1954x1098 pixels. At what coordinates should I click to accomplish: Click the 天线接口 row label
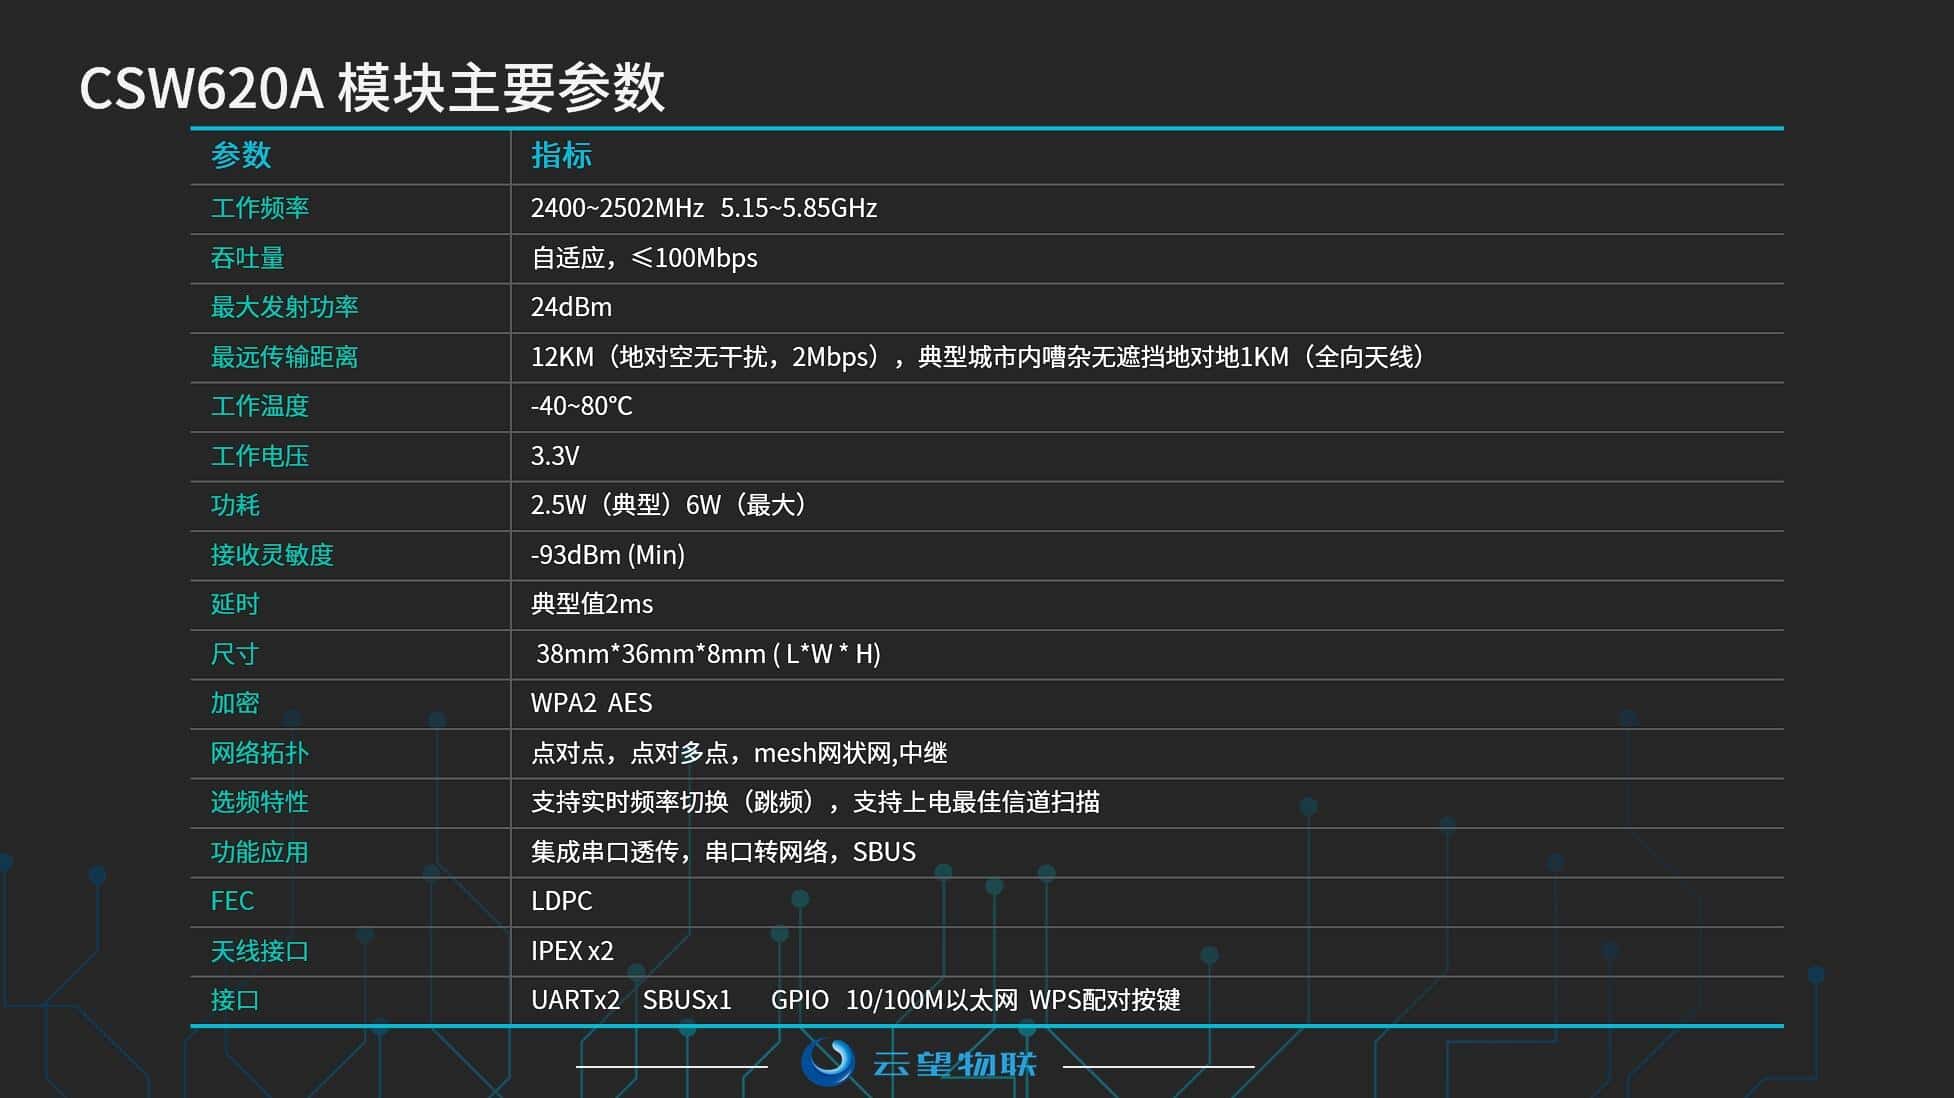point(260,951)
